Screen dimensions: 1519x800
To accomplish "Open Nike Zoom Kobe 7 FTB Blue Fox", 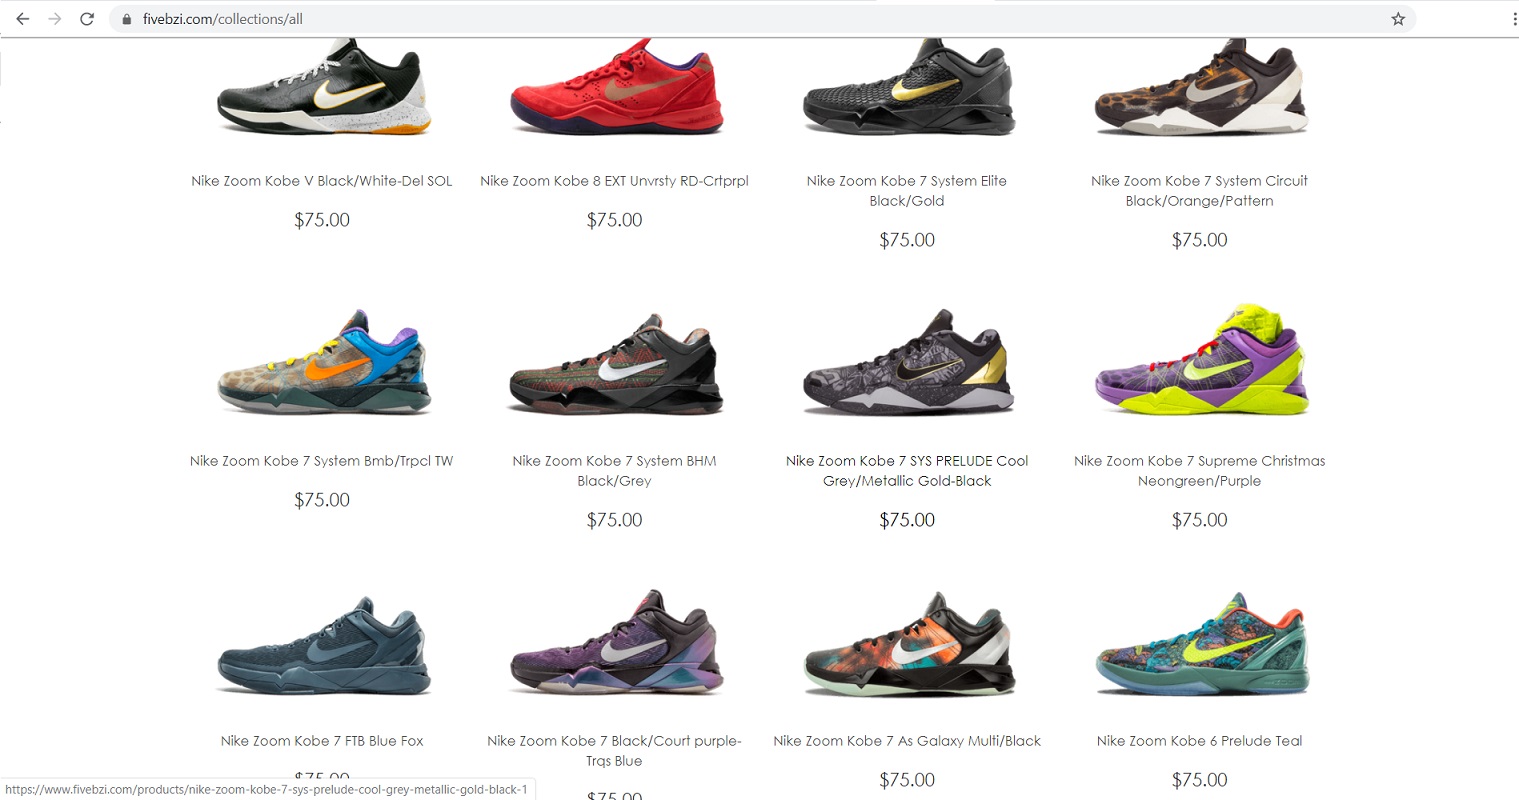I will coord(322,741).
